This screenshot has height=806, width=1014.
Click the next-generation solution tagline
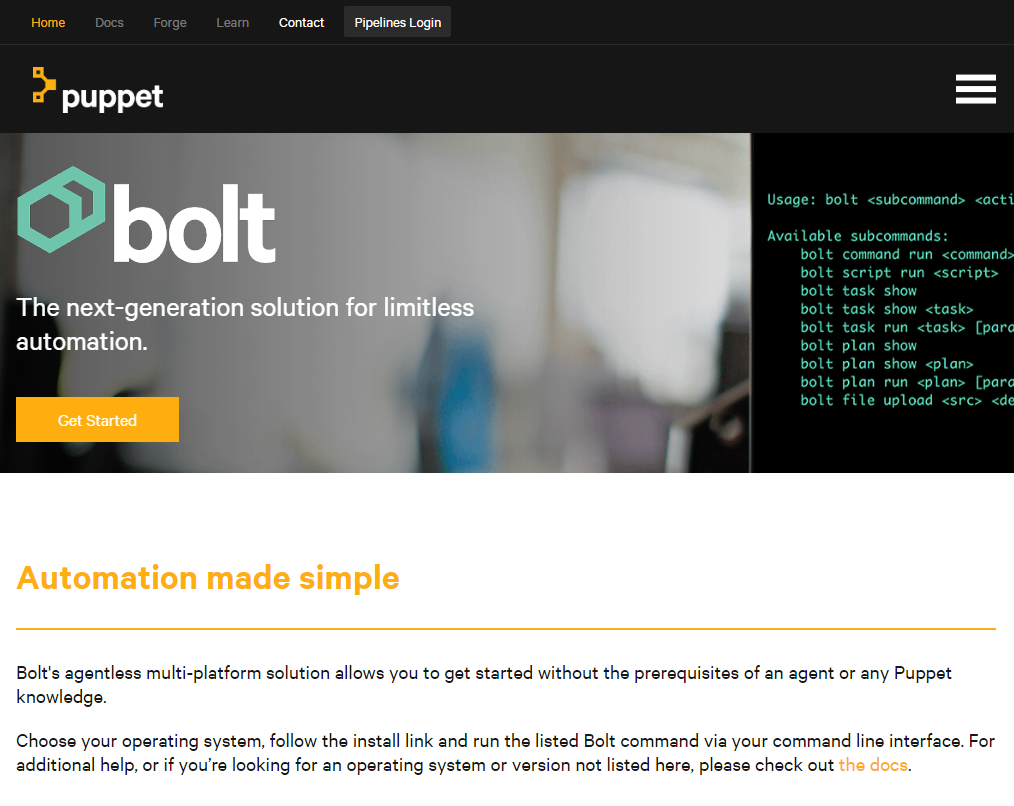[245, 324]
